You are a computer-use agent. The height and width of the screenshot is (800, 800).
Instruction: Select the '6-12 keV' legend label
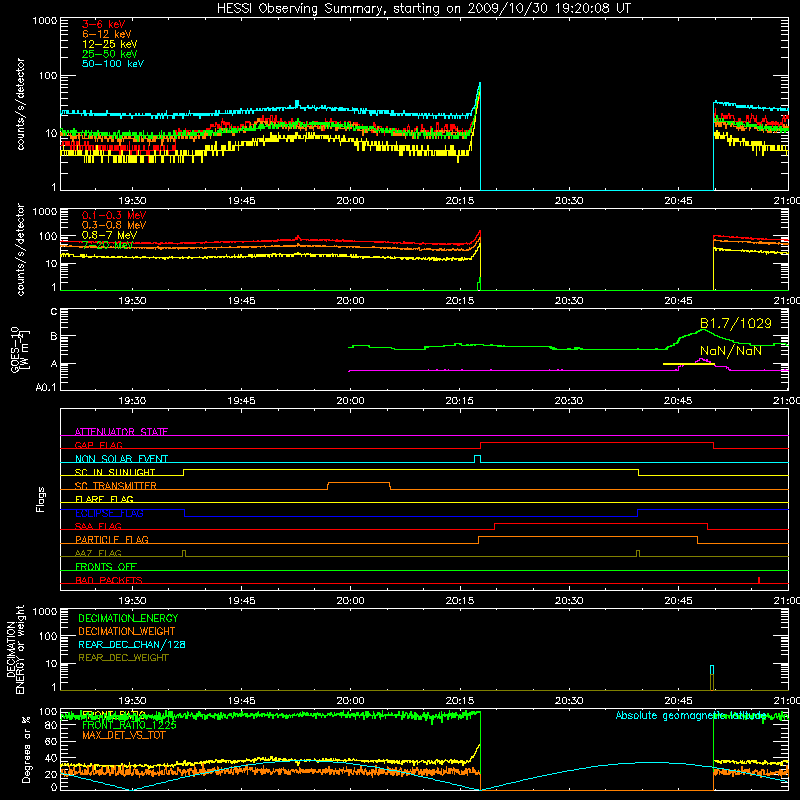coord(107,34)
